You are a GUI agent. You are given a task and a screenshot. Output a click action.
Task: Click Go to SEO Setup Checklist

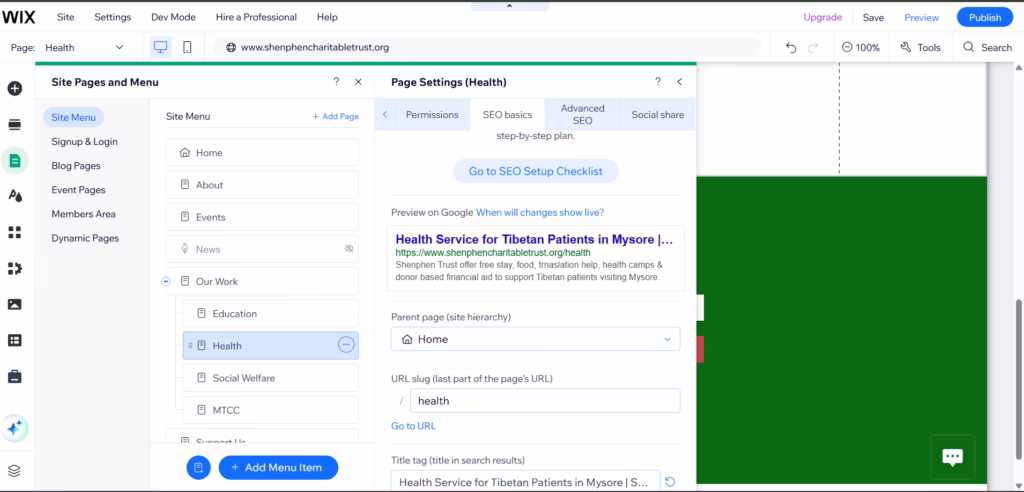pyautogui.click(x=536, y=171)
